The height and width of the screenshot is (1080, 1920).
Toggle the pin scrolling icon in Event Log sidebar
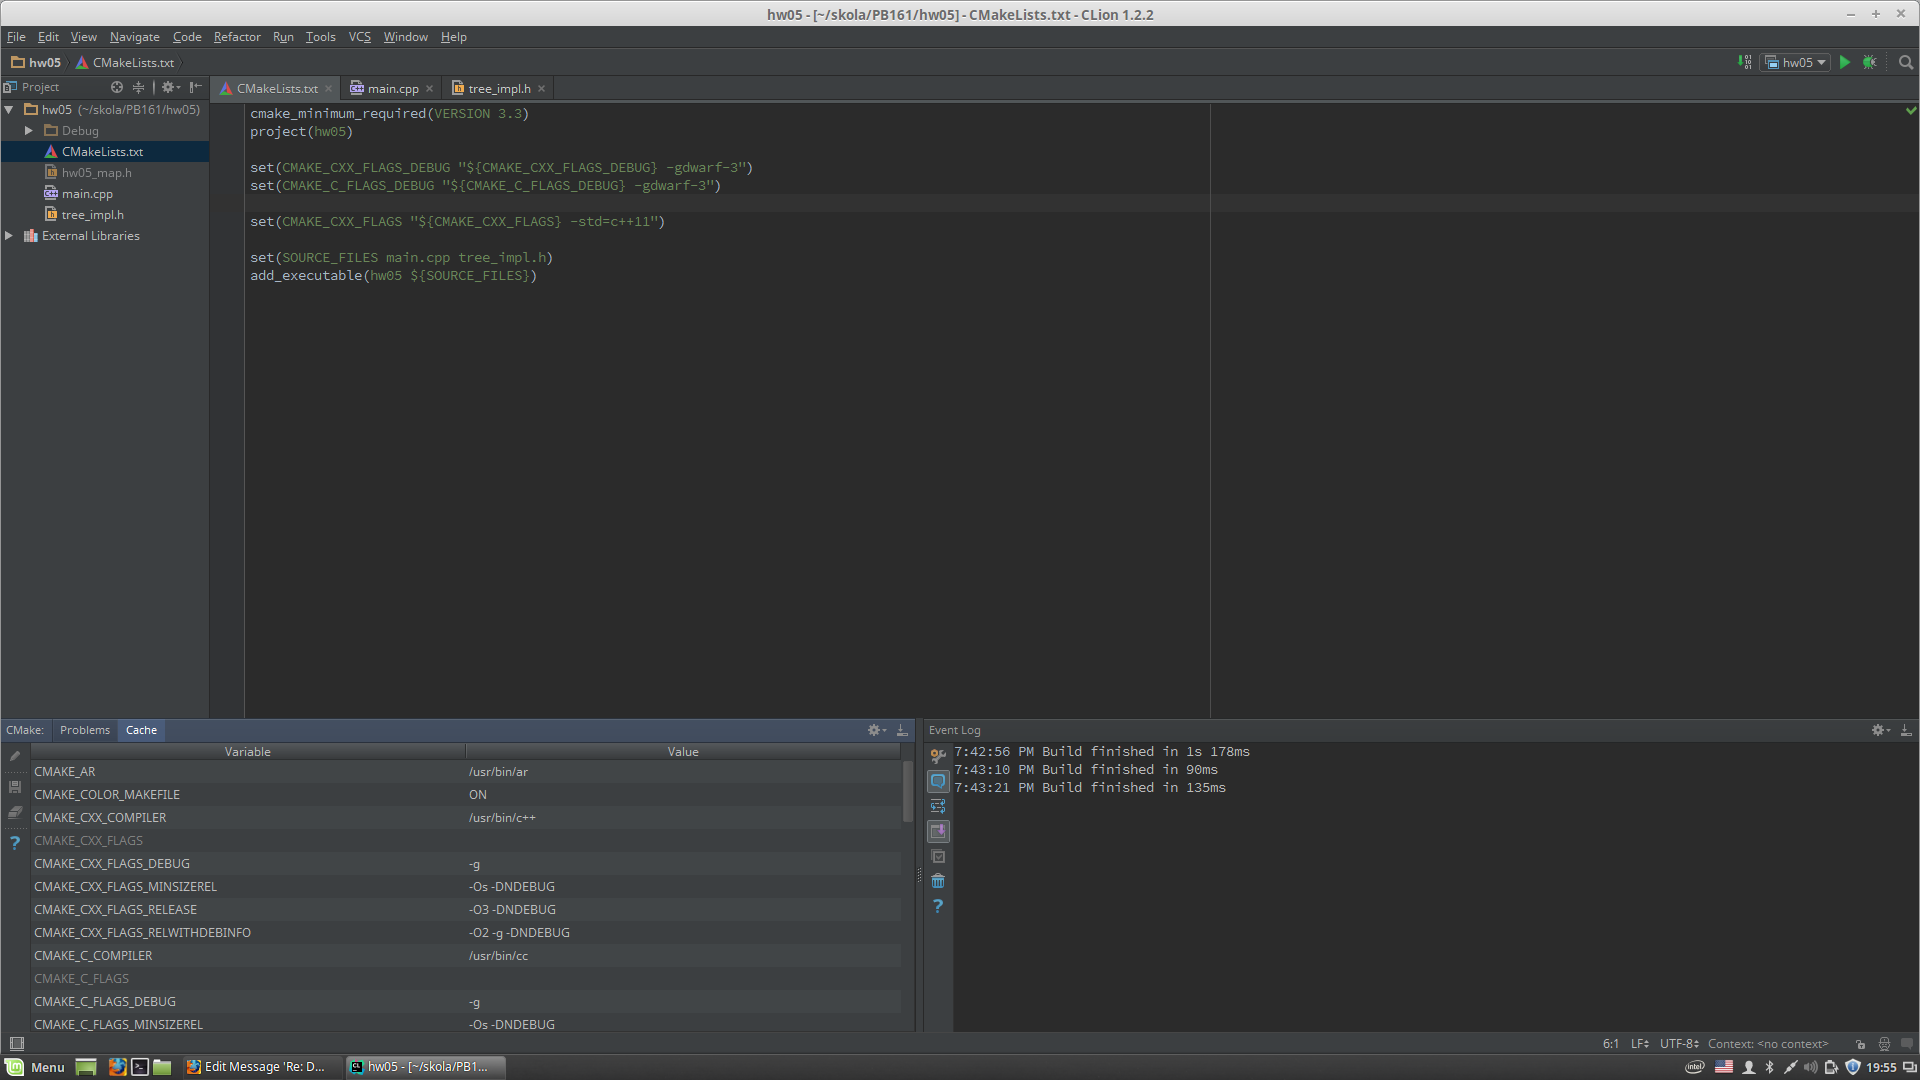click(x=938, y=831)
